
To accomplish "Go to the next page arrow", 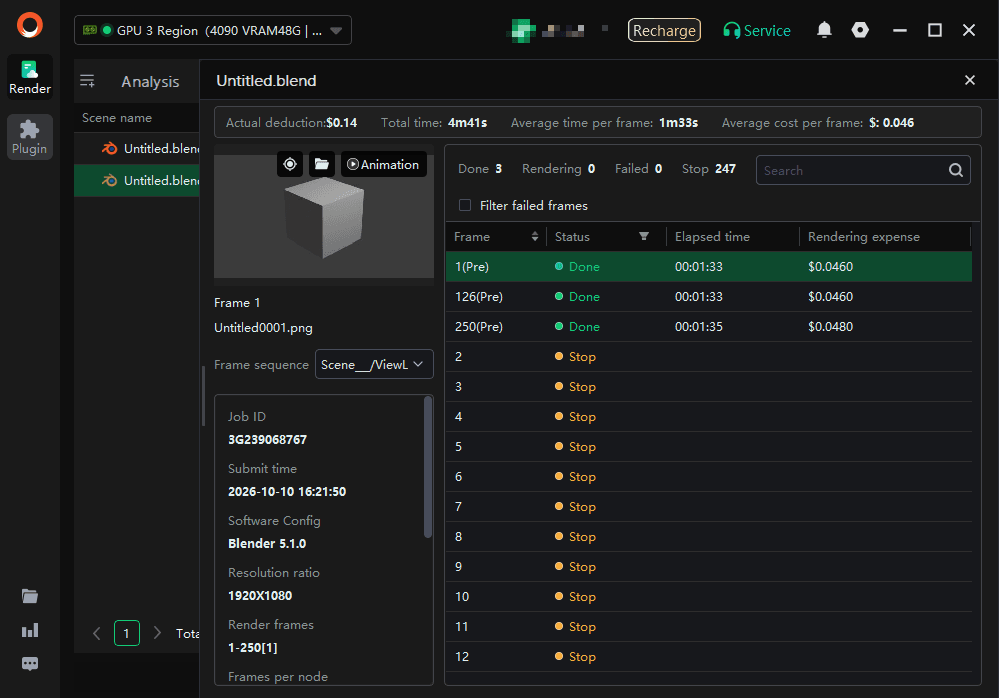I will click(x=157, y=633).
